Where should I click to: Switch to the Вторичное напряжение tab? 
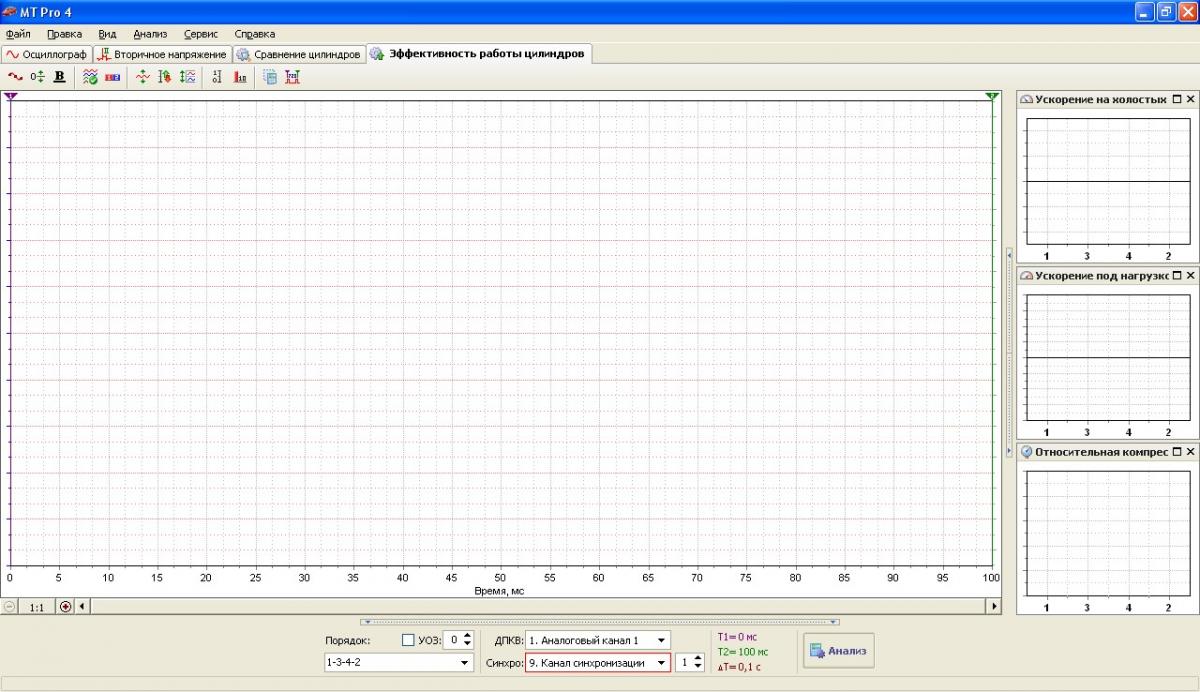point(162,54)
